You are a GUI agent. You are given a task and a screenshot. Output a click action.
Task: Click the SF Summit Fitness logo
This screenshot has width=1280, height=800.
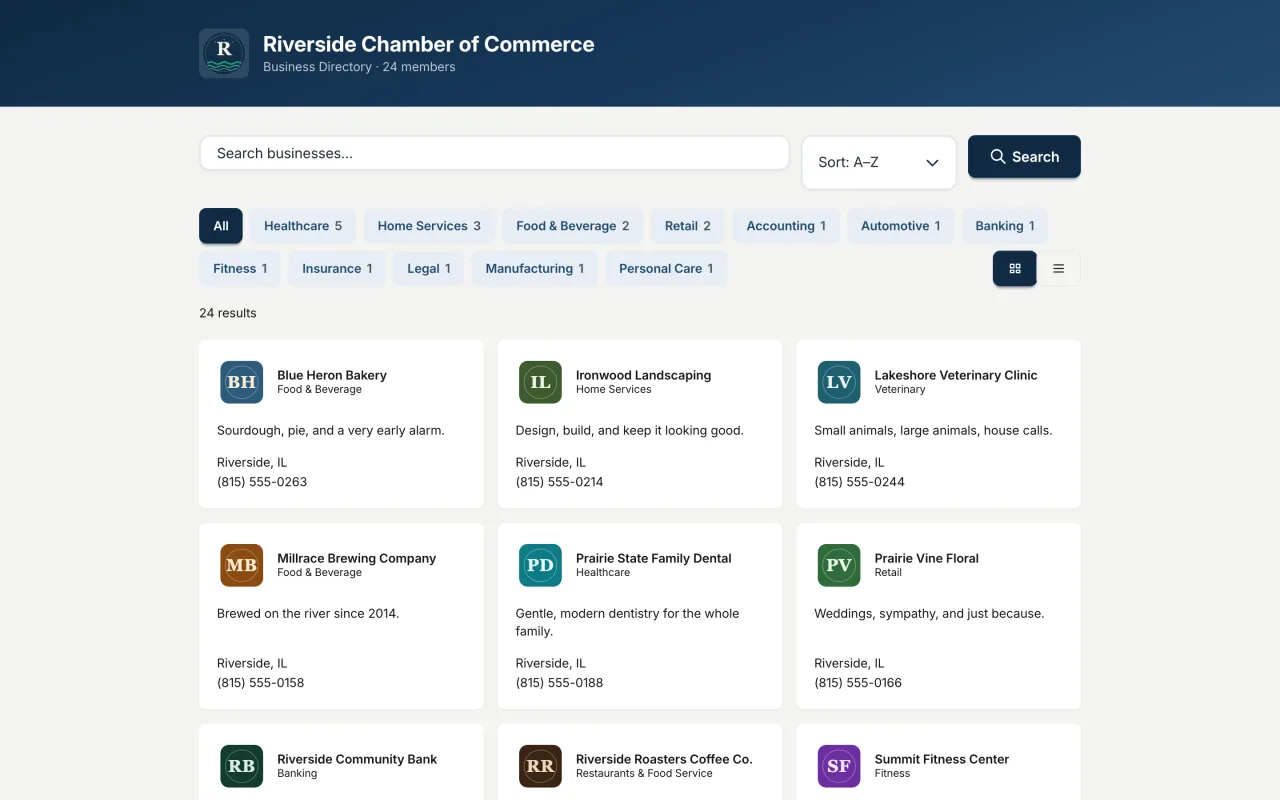(x=839, y=766)
